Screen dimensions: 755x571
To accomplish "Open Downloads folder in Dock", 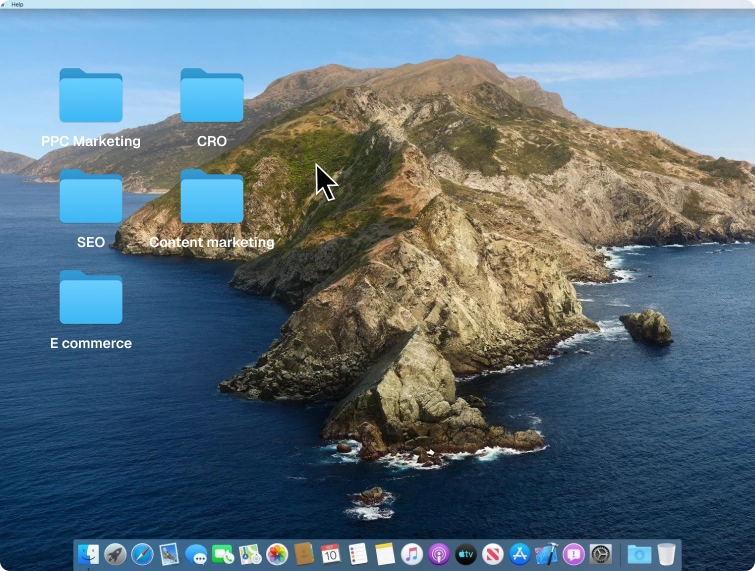I will (x=639, y=554).
